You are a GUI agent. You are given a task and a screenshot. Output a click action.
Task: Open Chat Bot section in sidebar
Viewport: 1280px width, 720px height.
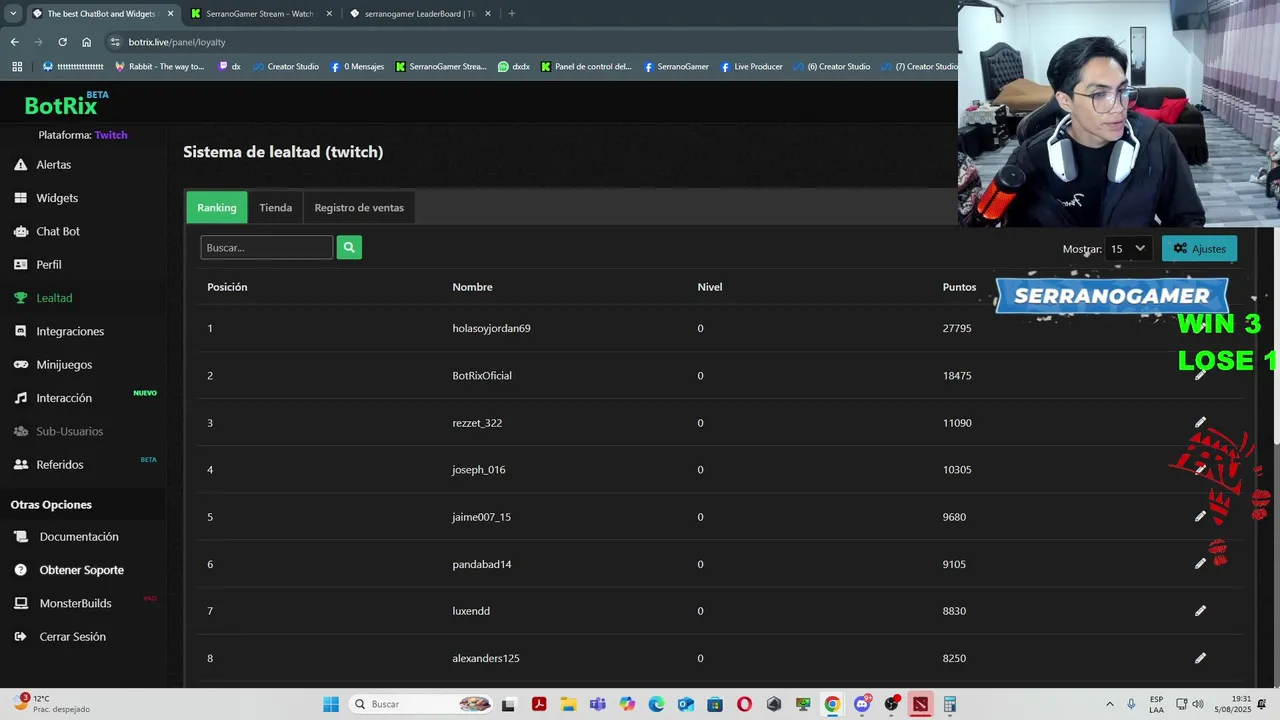pyautogui.click(x=58, y=231)
